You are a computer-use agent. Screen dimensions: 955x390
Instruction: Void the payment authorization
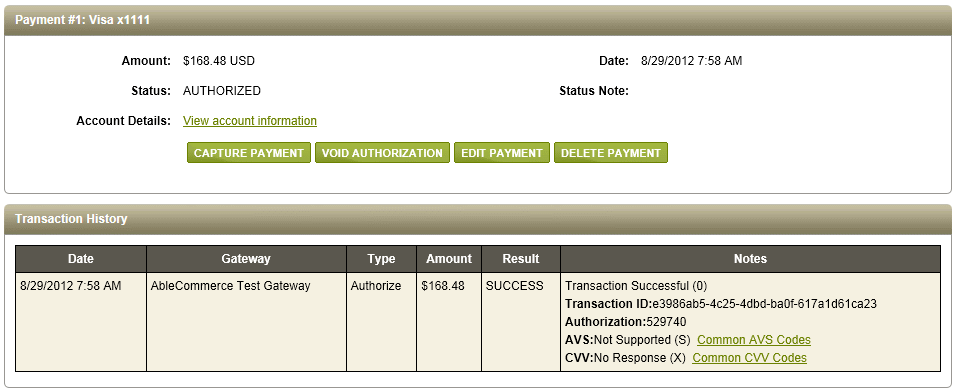pos(382,153)
